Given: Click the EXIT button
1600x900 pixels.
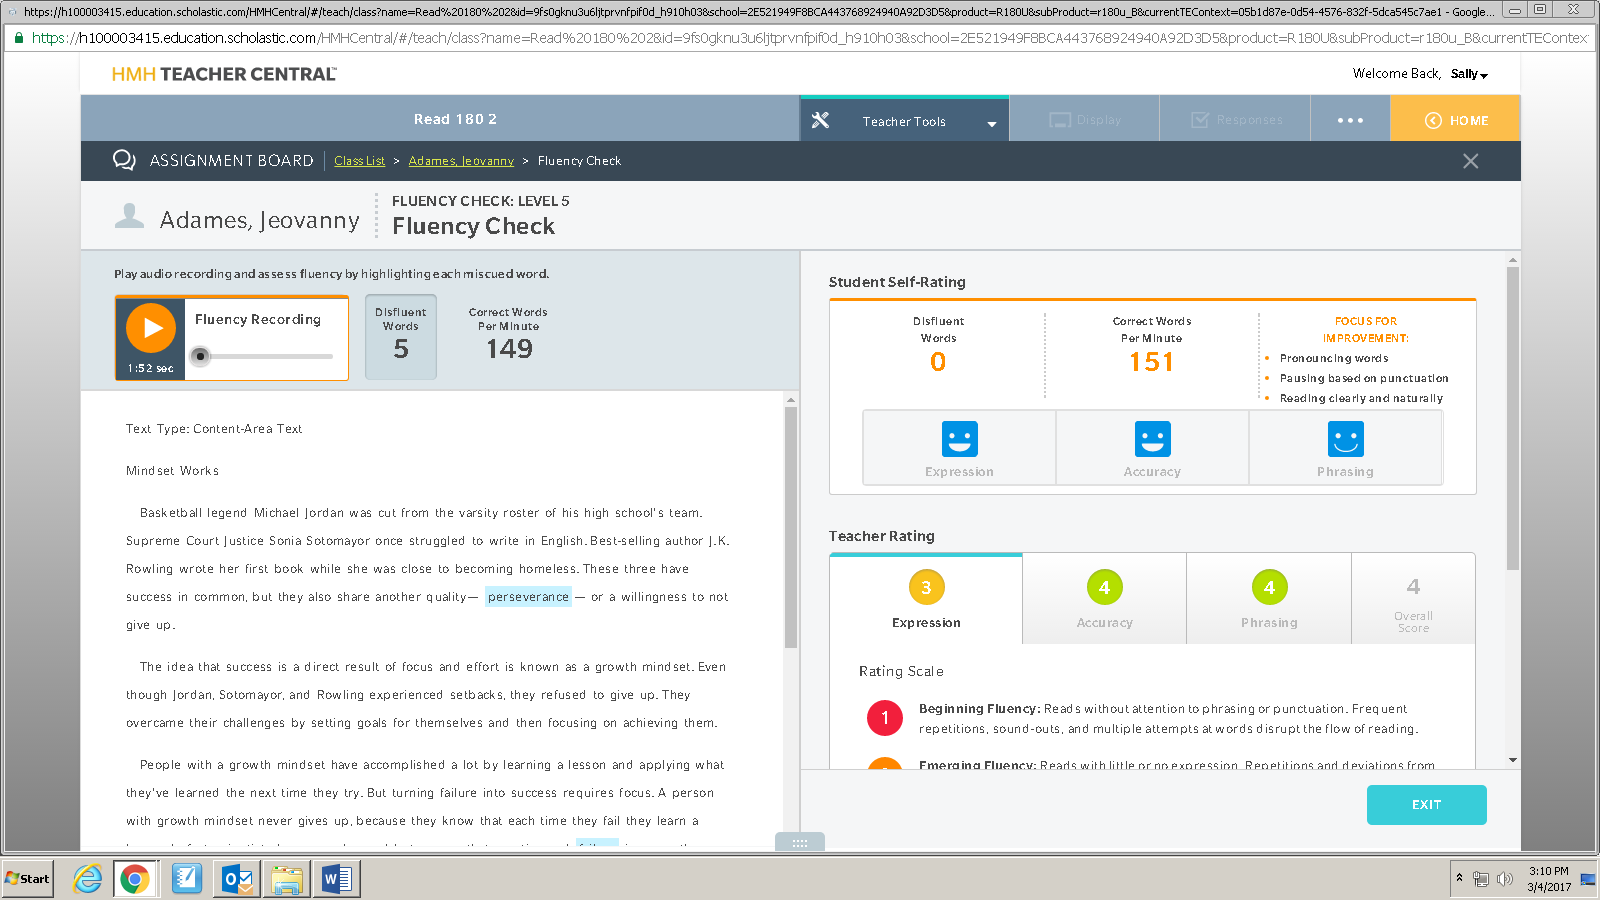Looking at the screenshot, I should pyautogui.click(x=1426, y=805).
